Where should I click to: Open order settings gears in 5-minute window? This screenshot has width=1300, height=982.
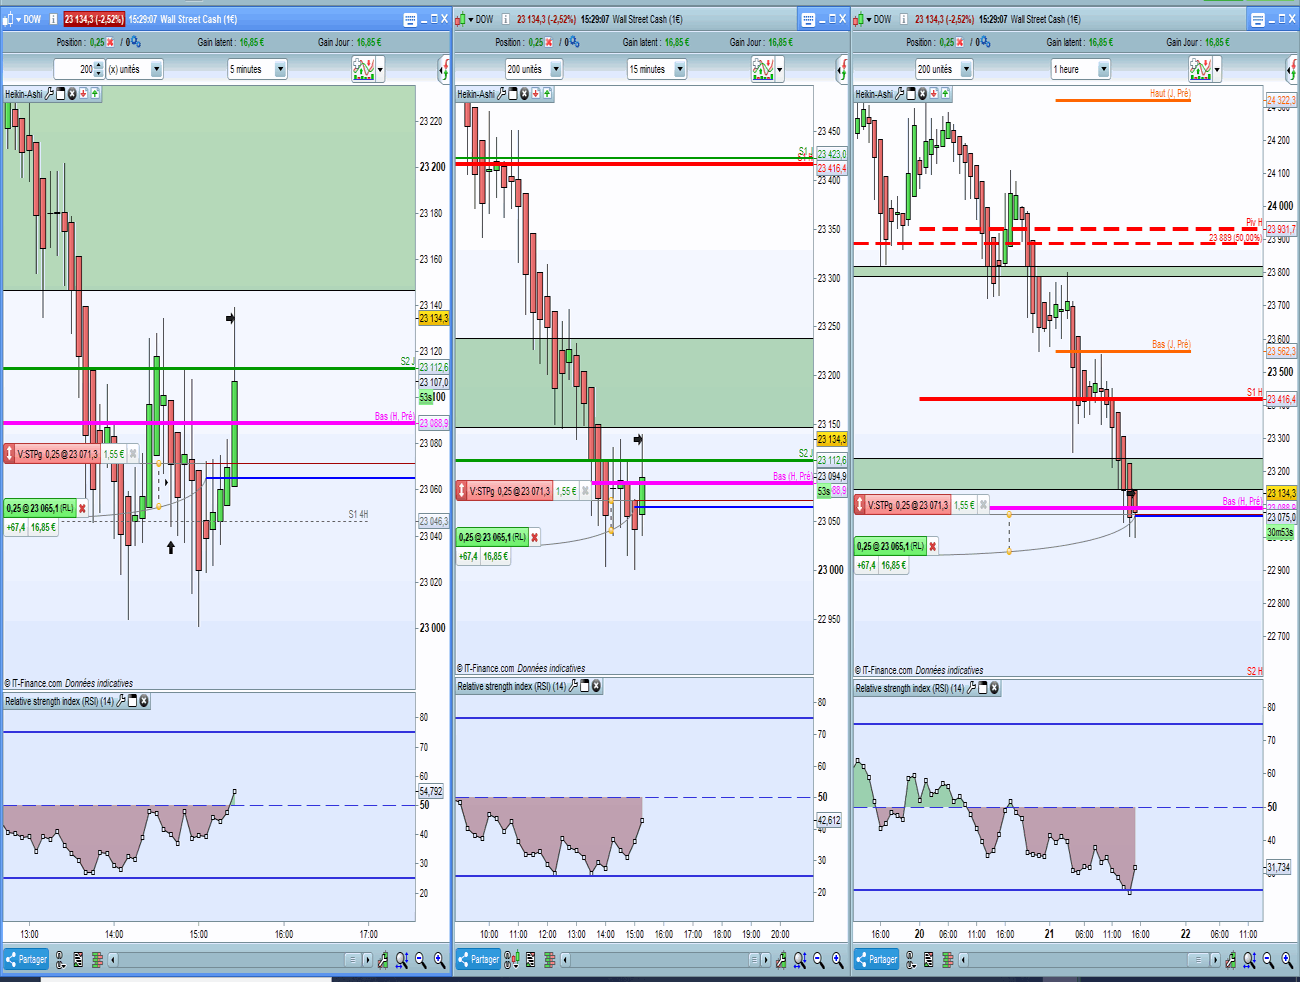coord(134,42)
